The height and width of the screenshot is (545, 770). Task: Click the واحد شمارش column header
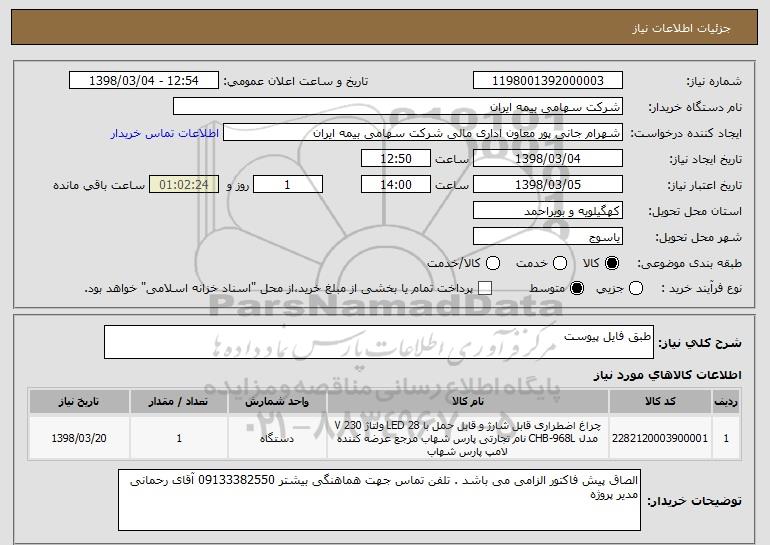click(x=277, y=402)
